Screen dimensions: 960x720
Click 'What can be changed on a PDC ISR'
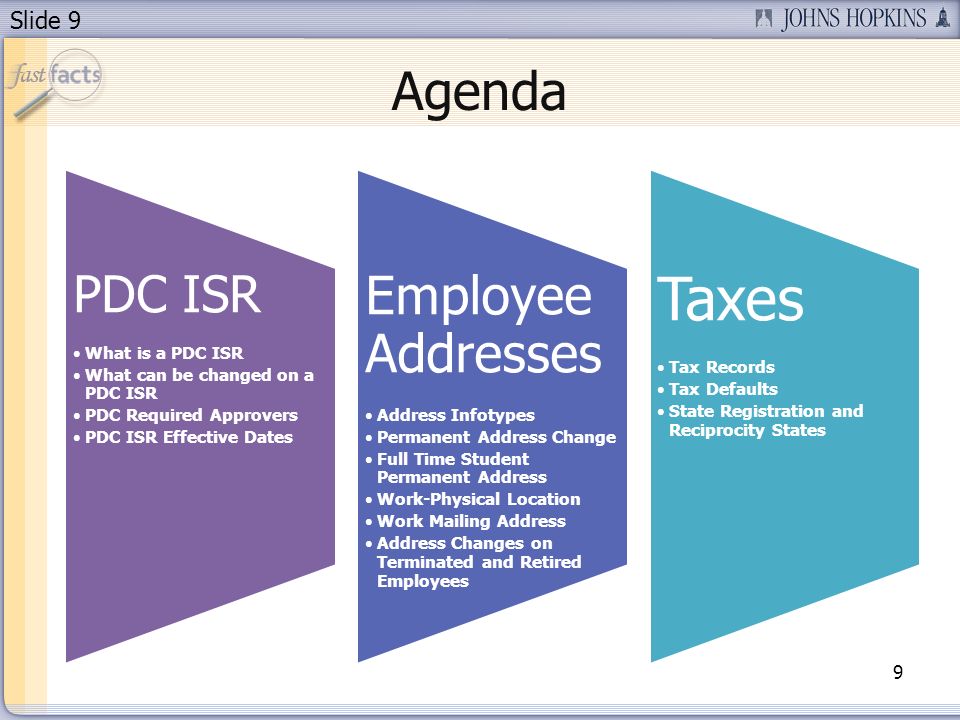pyautogui.click(x=199, y=384)
